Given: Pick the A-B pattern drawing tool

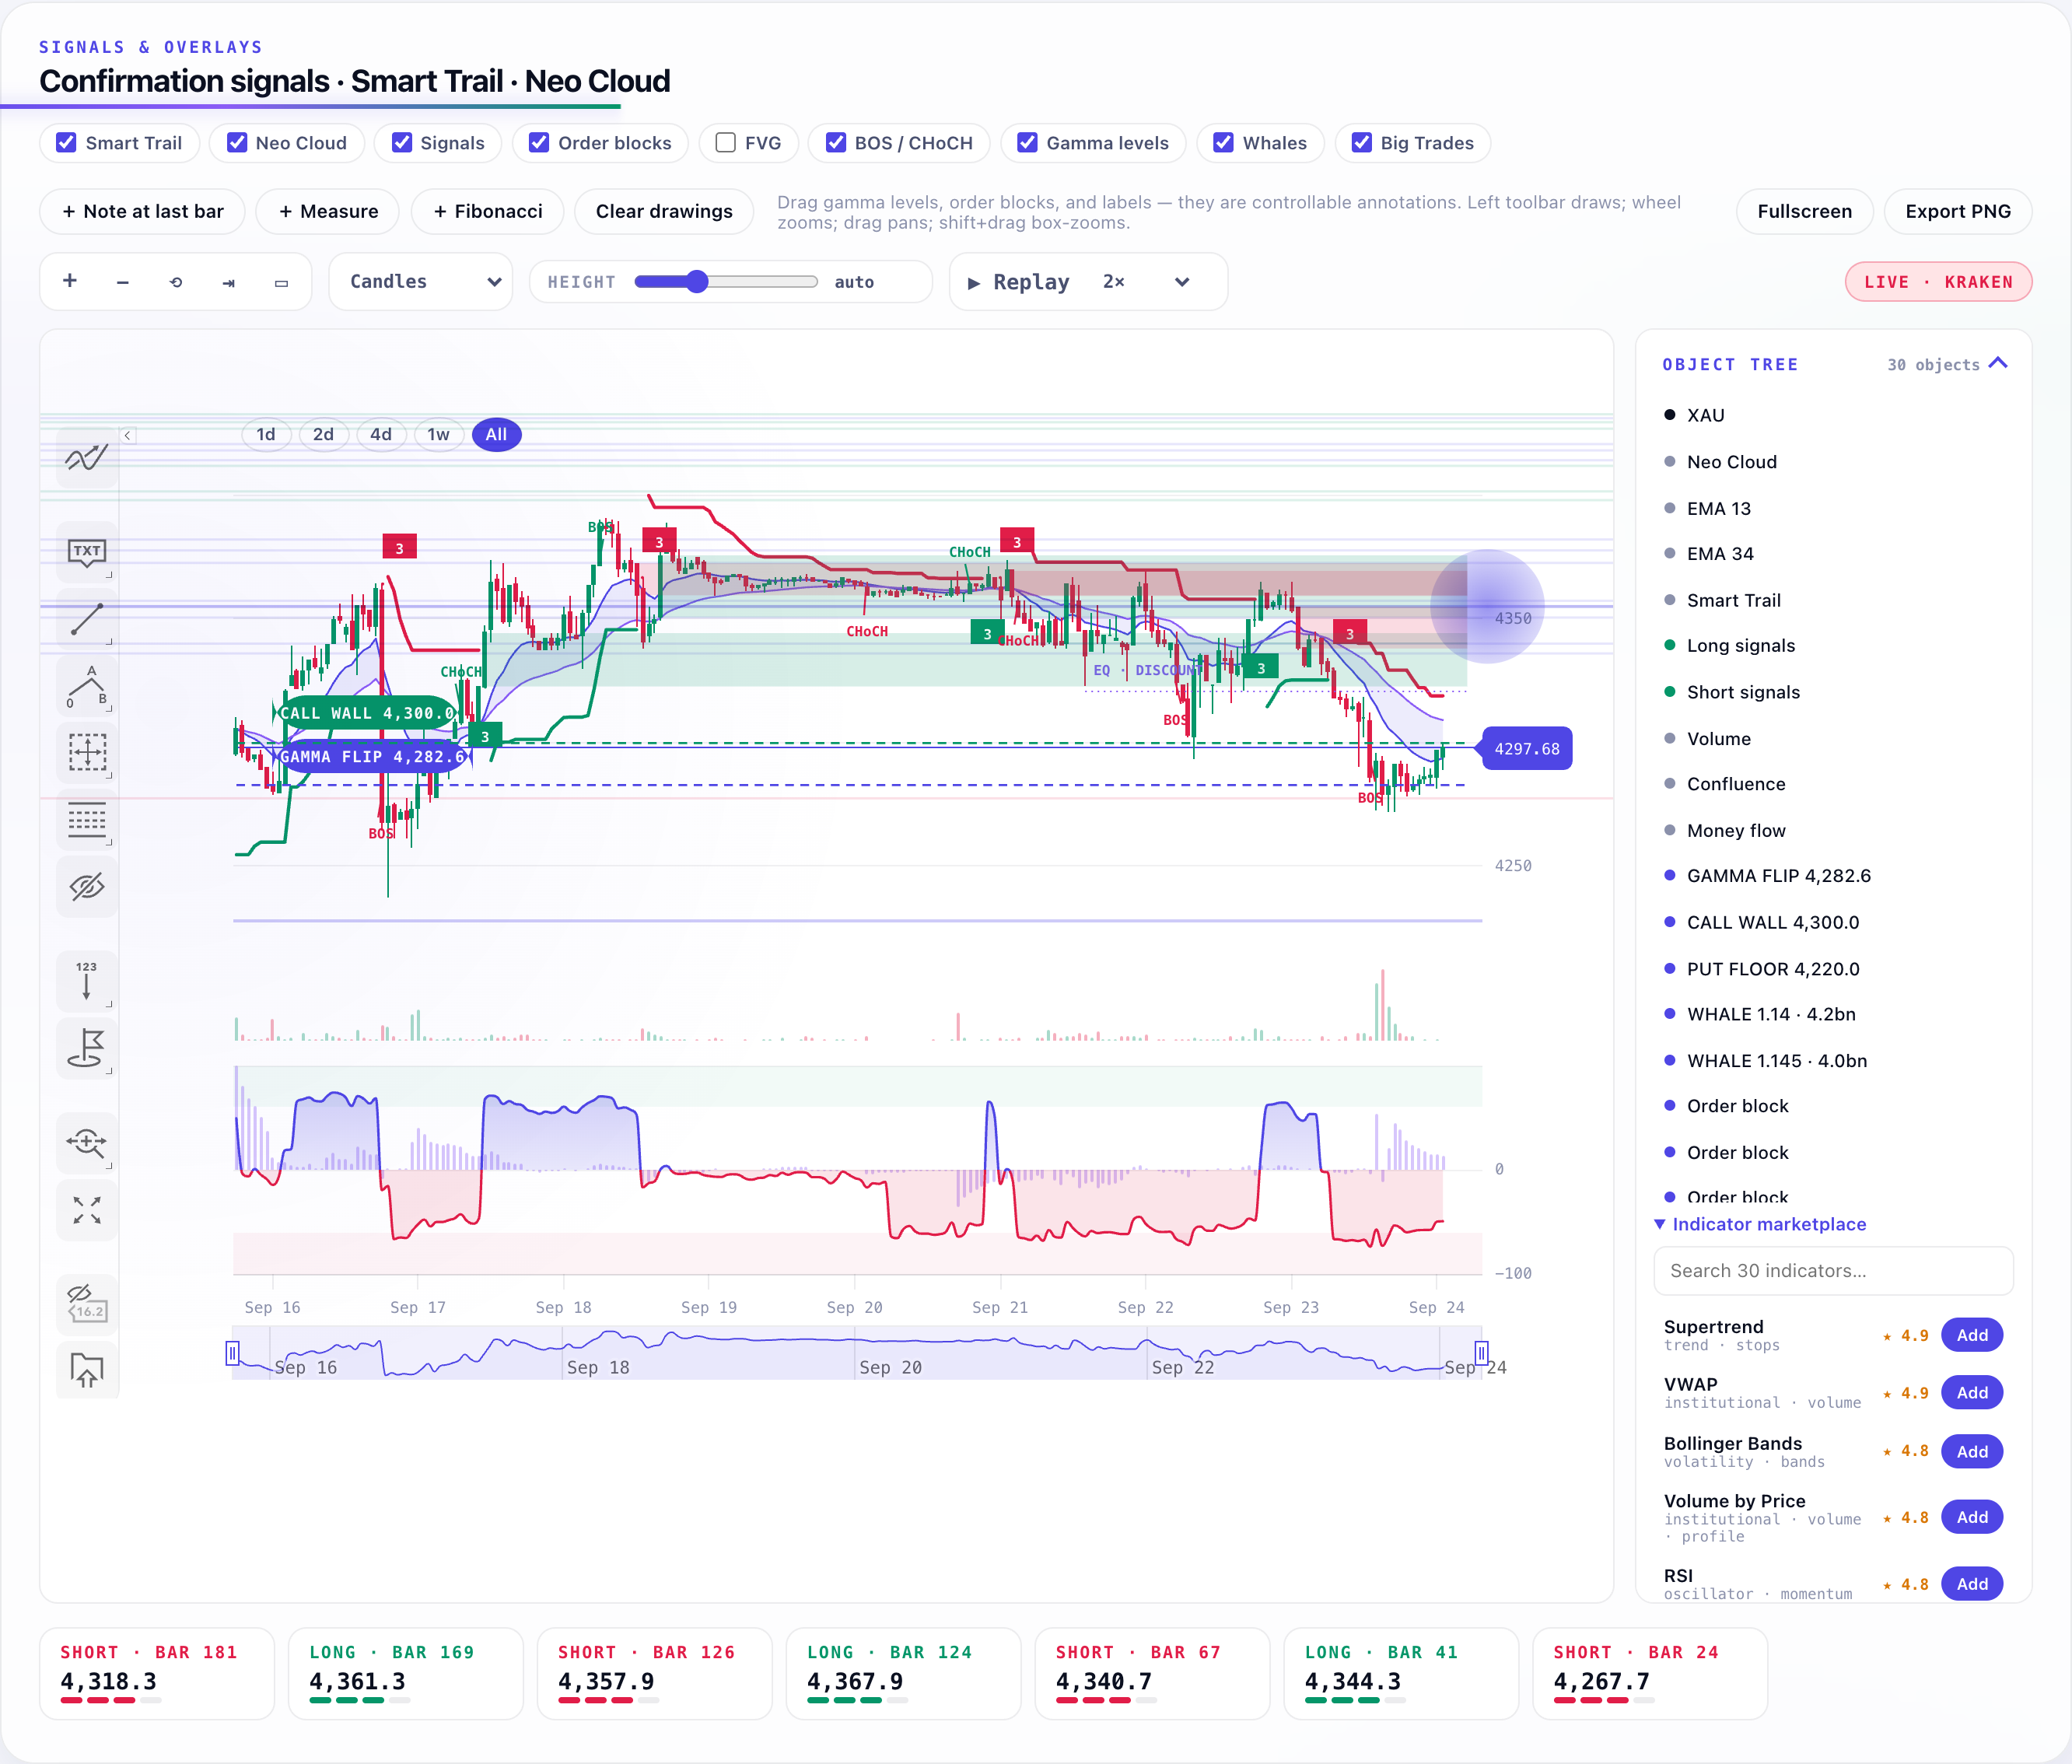Looking at the screenshot, I should 87,685.
